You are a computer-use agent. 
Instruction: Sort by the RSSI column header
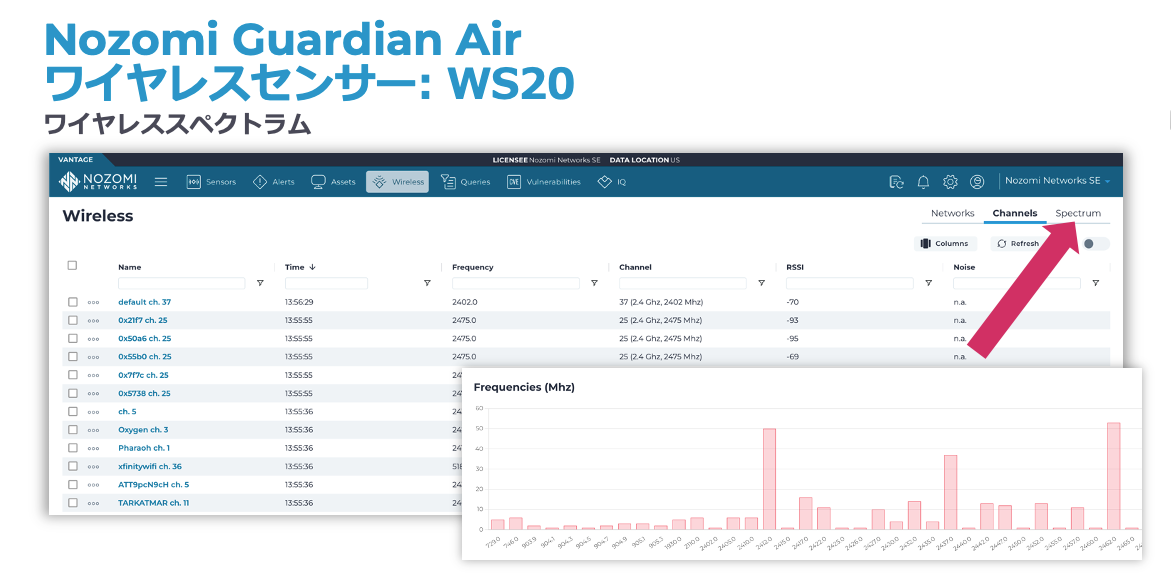[x=795, y=266]
